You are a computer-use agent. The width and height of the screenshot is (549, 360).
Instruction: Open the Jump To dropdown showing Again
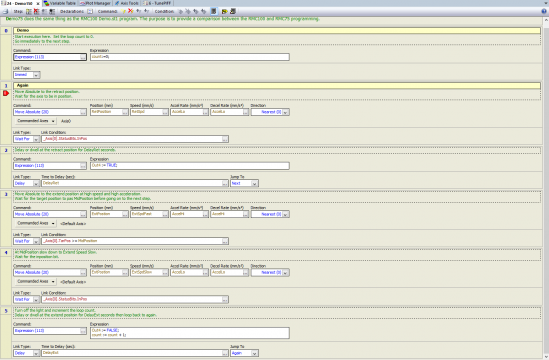(255, 353)
